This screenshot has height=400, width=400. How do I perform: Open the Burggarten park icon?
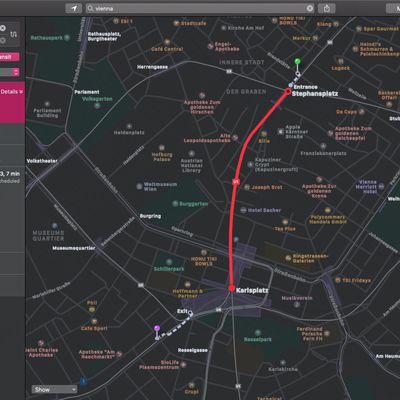(x=175, y=204)
